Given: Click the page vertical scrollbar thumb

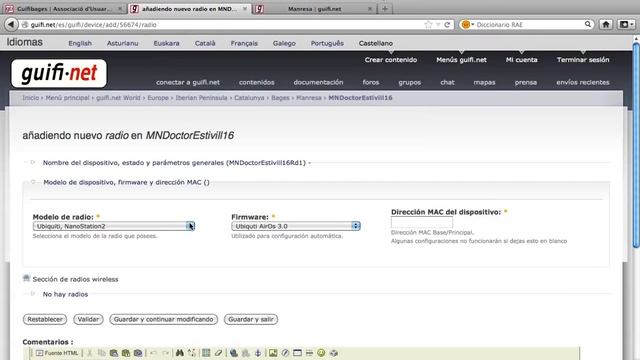Looking at the screenshot, I should point(636,144).
